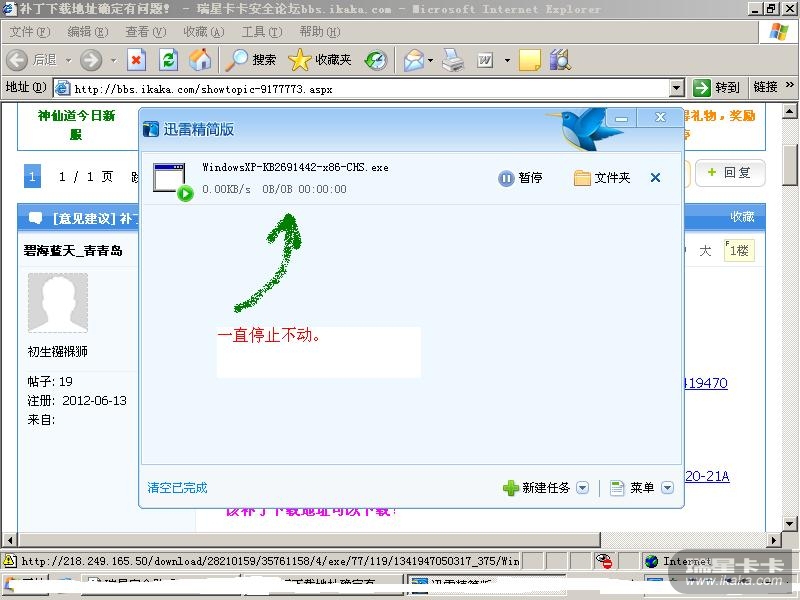
Task: Go to Home page icon
Action: point(200,60)
